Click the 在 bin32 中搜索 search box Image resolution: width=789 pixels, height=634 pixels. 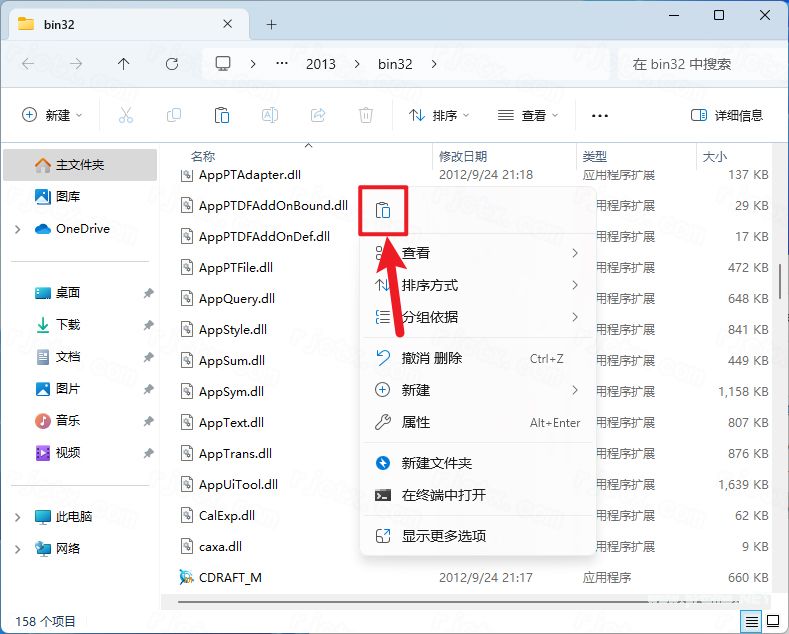pyautogui.click(x=701, y=64)
